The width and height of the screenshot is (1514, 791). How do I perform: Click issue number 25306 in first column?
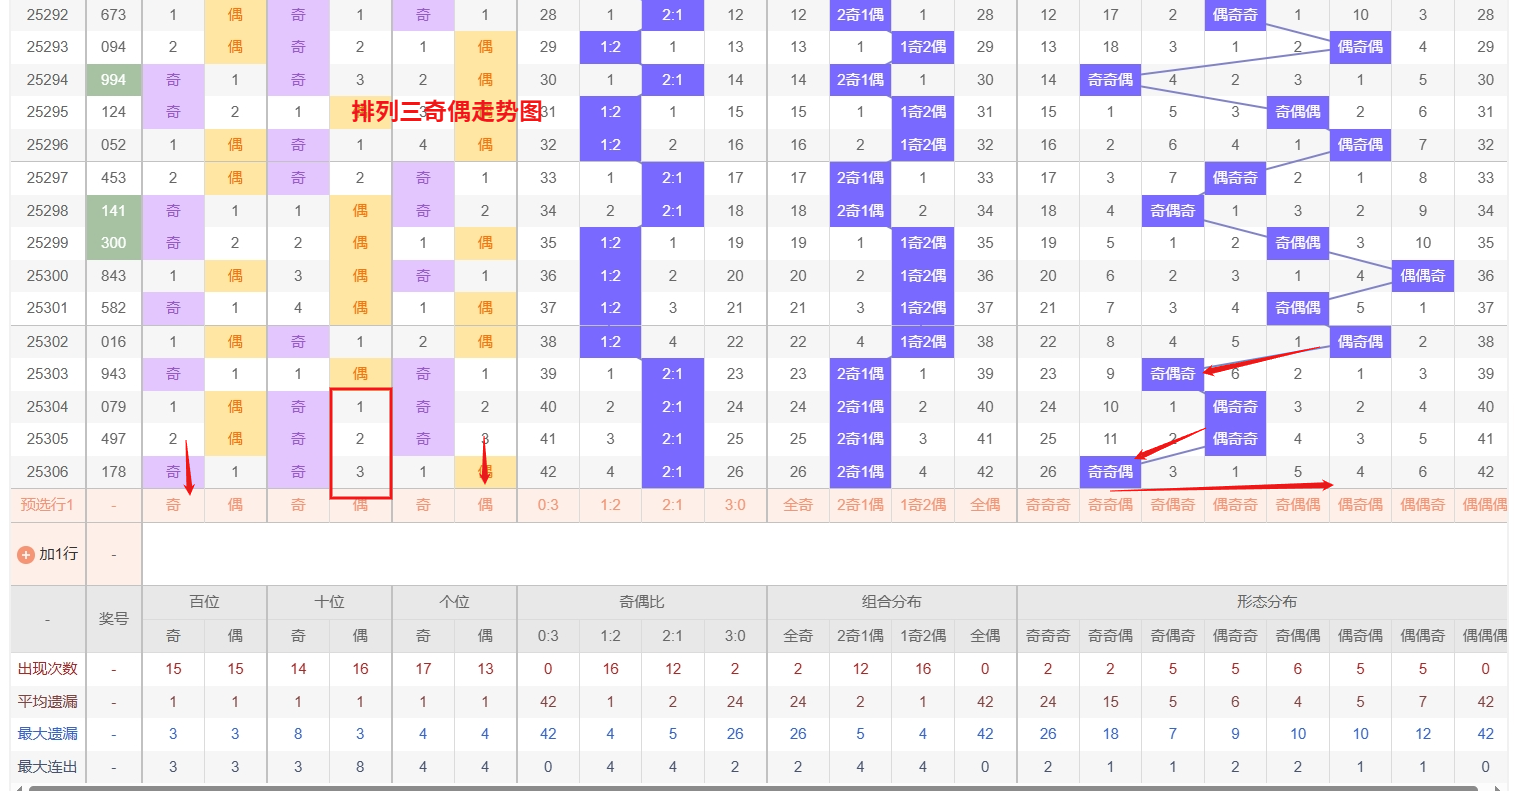[x=48, y=472]
